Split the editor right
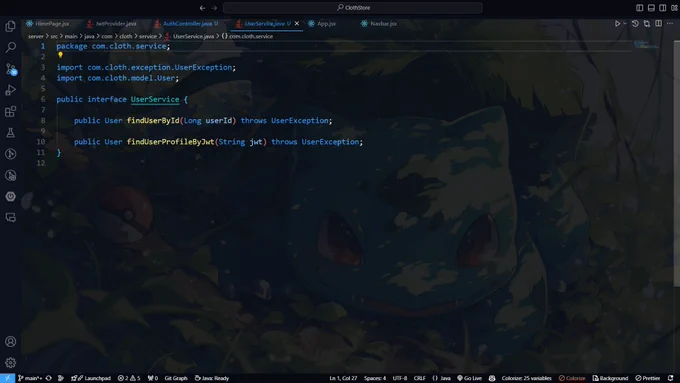 point(658,23)
